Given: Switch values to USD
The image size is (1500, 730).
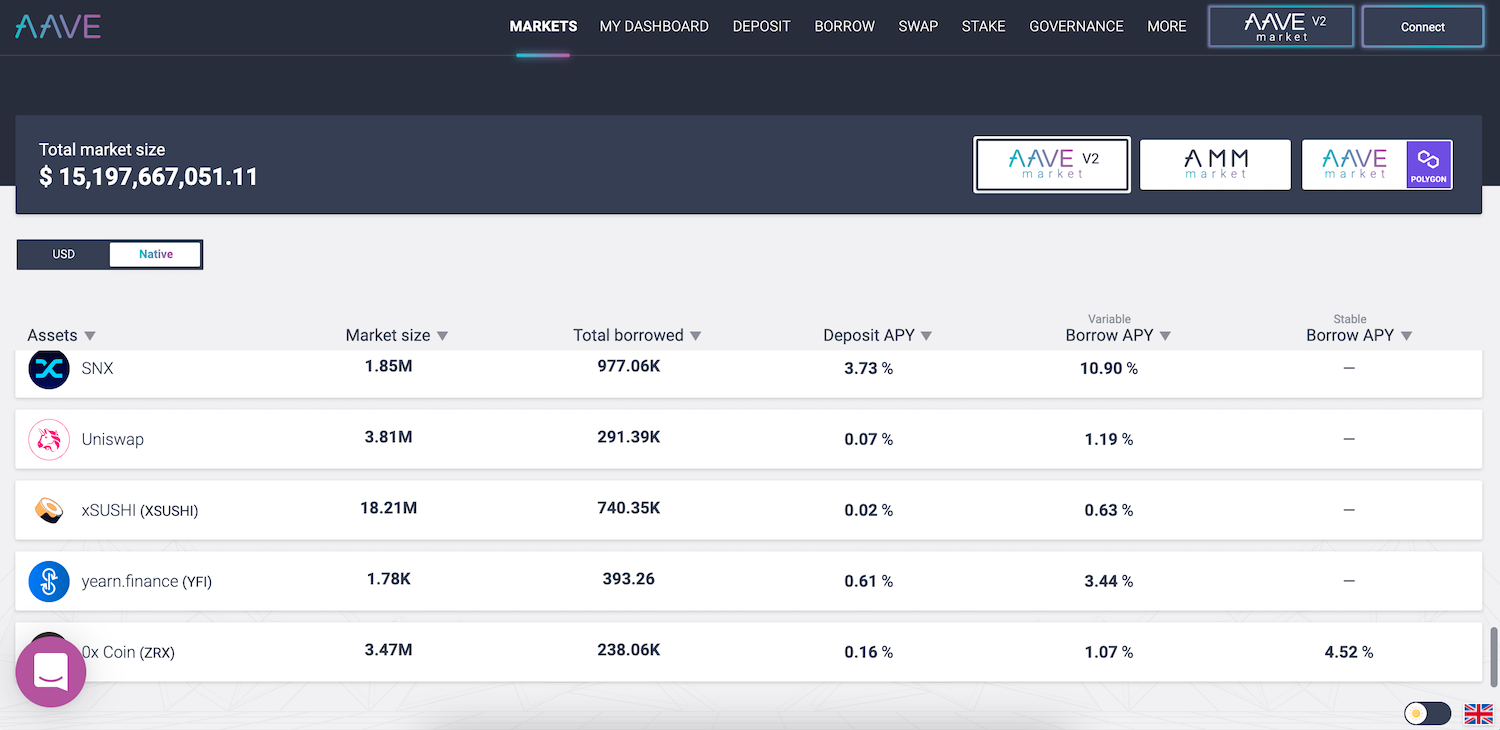Looking at the screenshot, I should point(64,254).
